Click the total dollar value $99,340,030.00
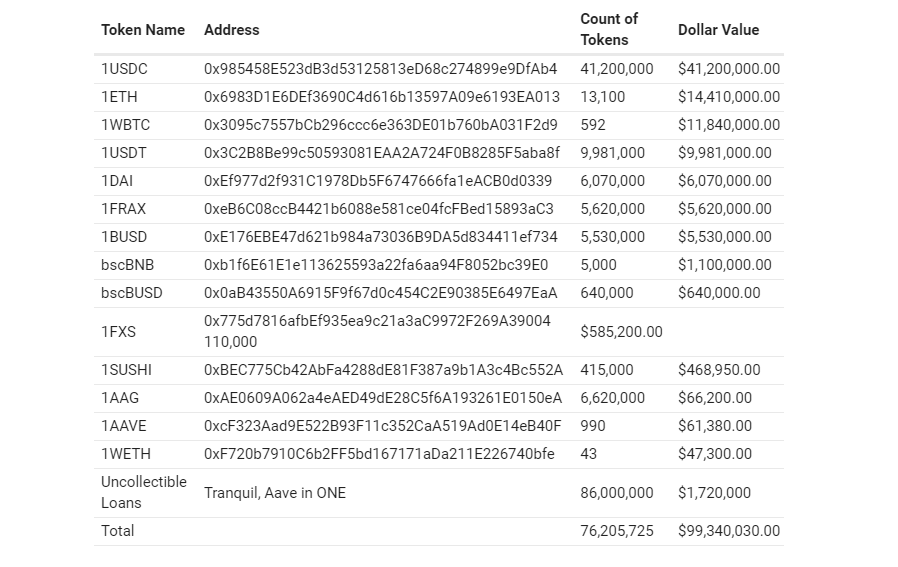The height and width of the screenshot is (567, 898). [x=729, y=531]
